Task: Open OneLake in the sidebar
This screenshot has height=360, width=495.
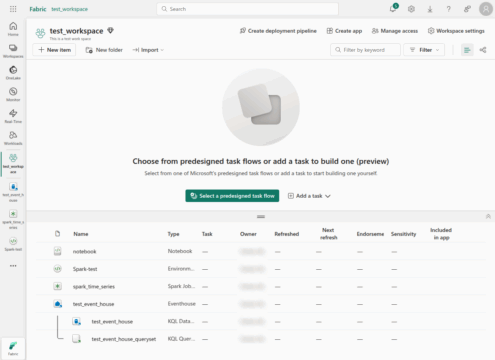Action: (13, 72)
